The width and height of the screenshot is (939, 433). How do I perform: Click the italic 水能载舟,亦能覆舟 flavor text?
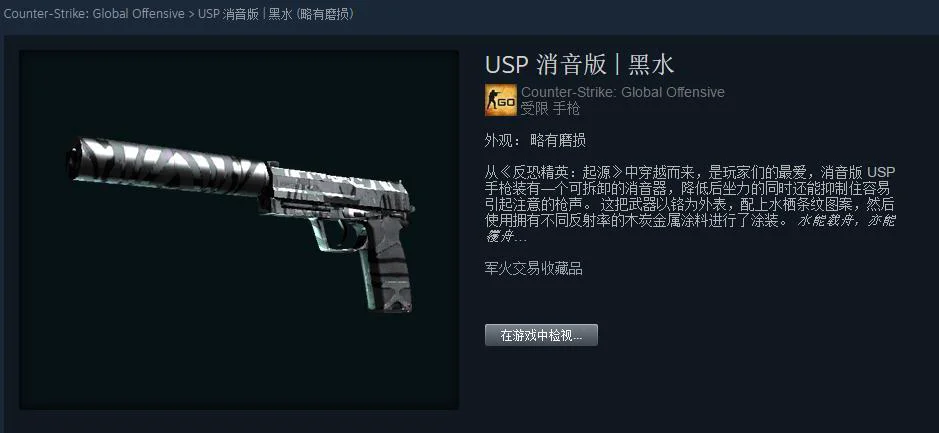pos(690,229)
